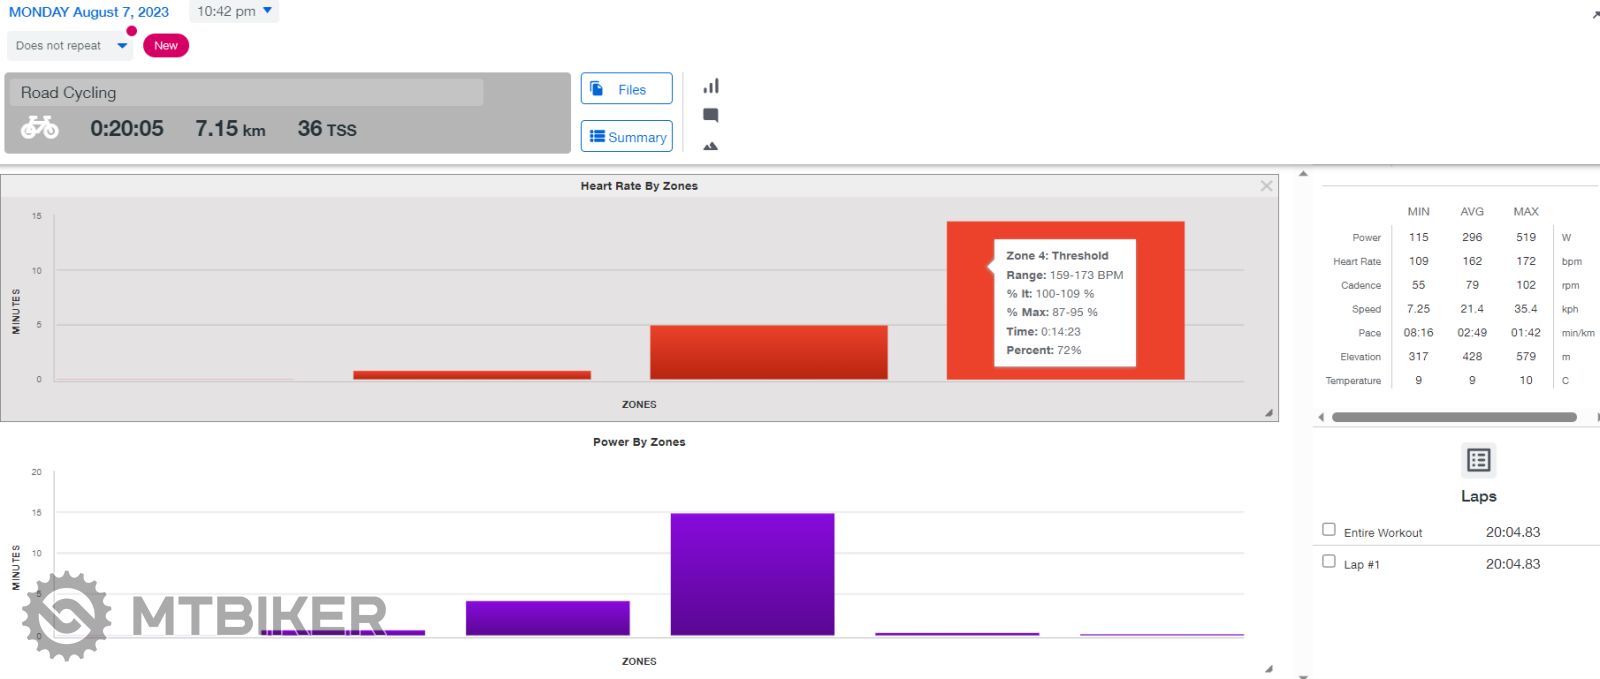Click the bicycle sport type icon
The height and width of the screenshot is (679, 1600).
[40, 128]
